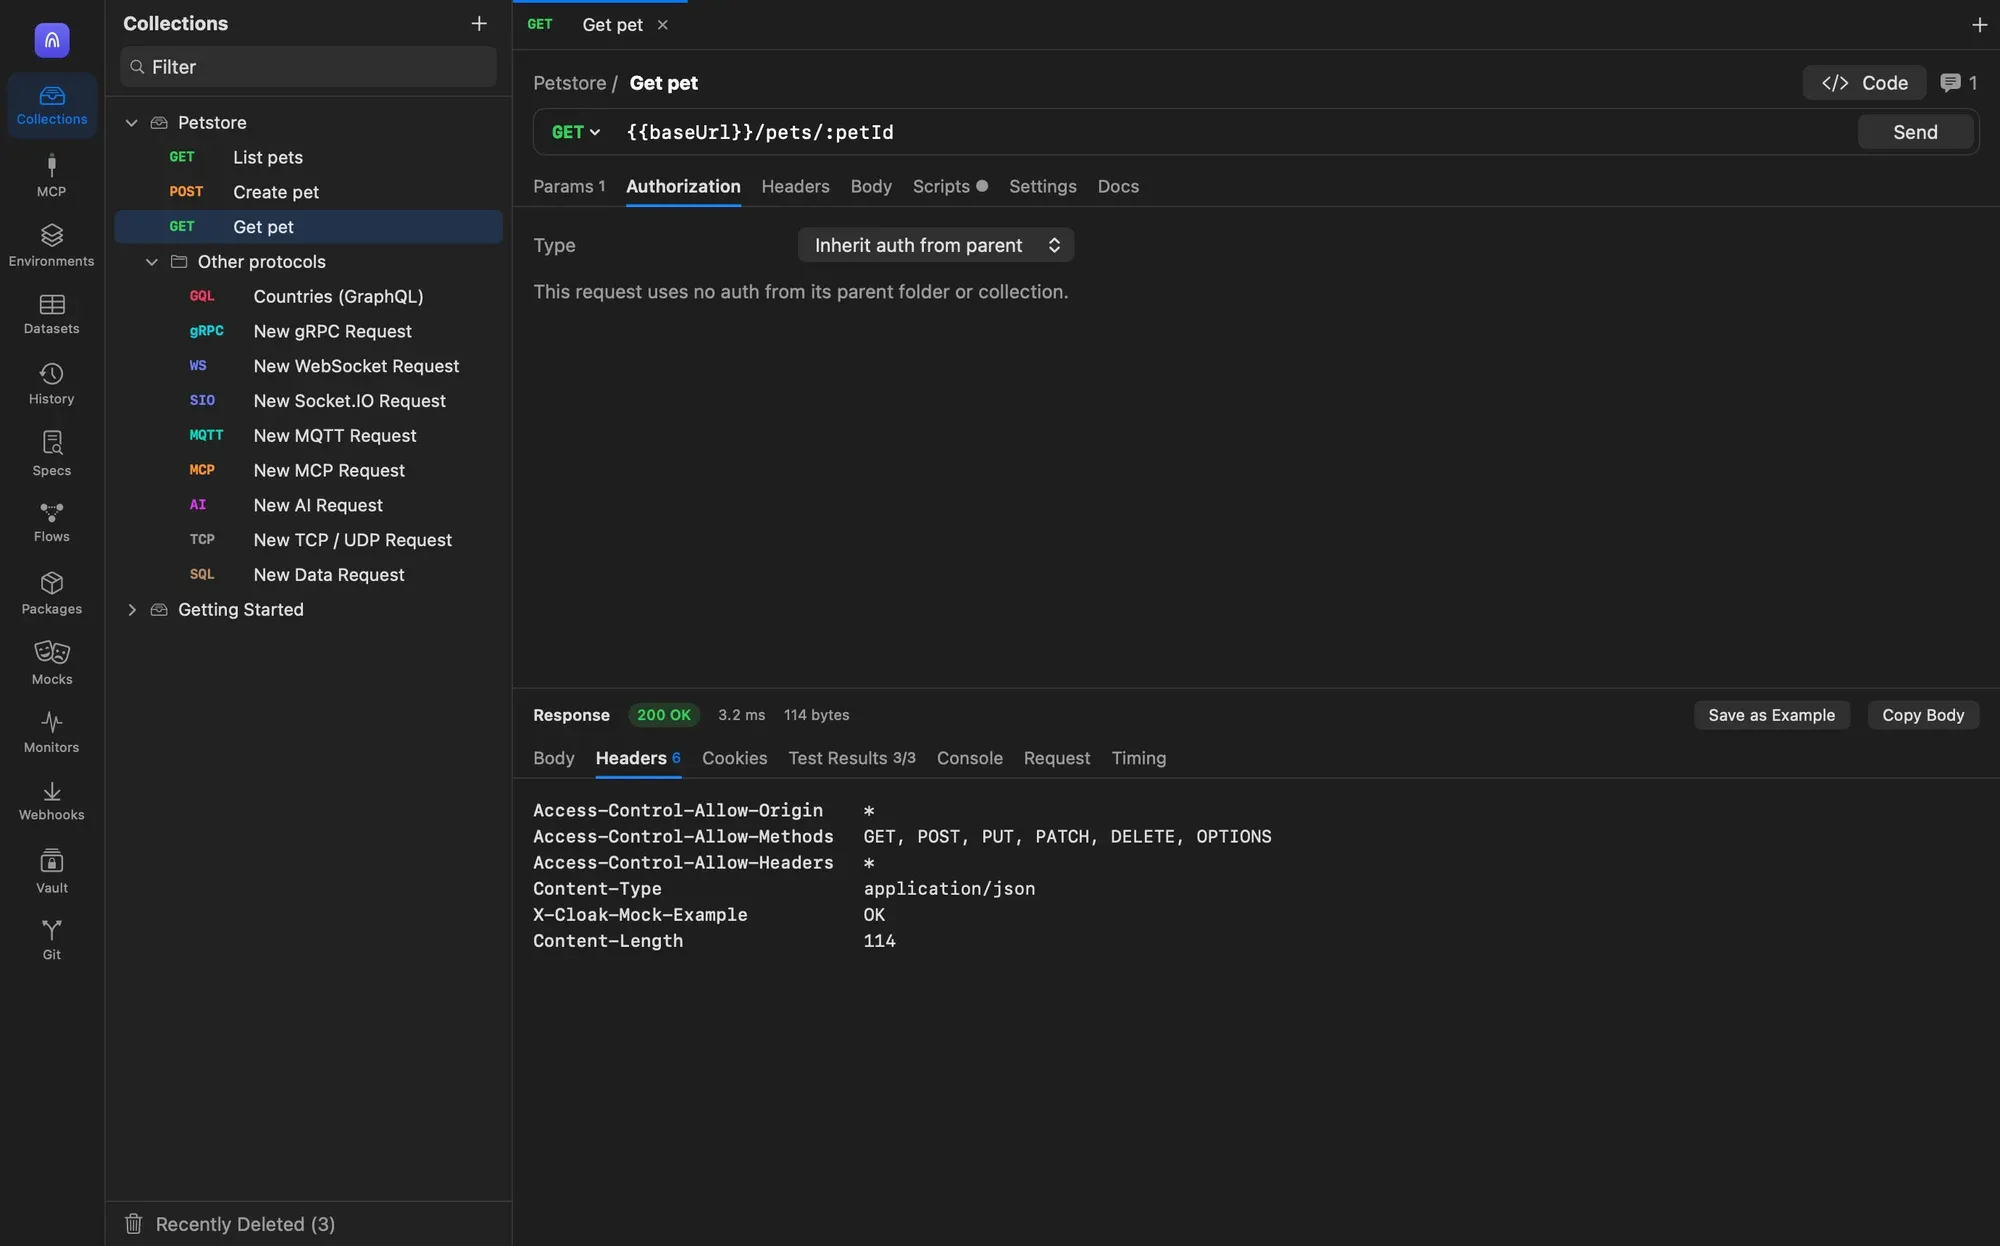Add a new collection with plus icon
This screenshot has height=1246, width=2000.
(479, 23)
